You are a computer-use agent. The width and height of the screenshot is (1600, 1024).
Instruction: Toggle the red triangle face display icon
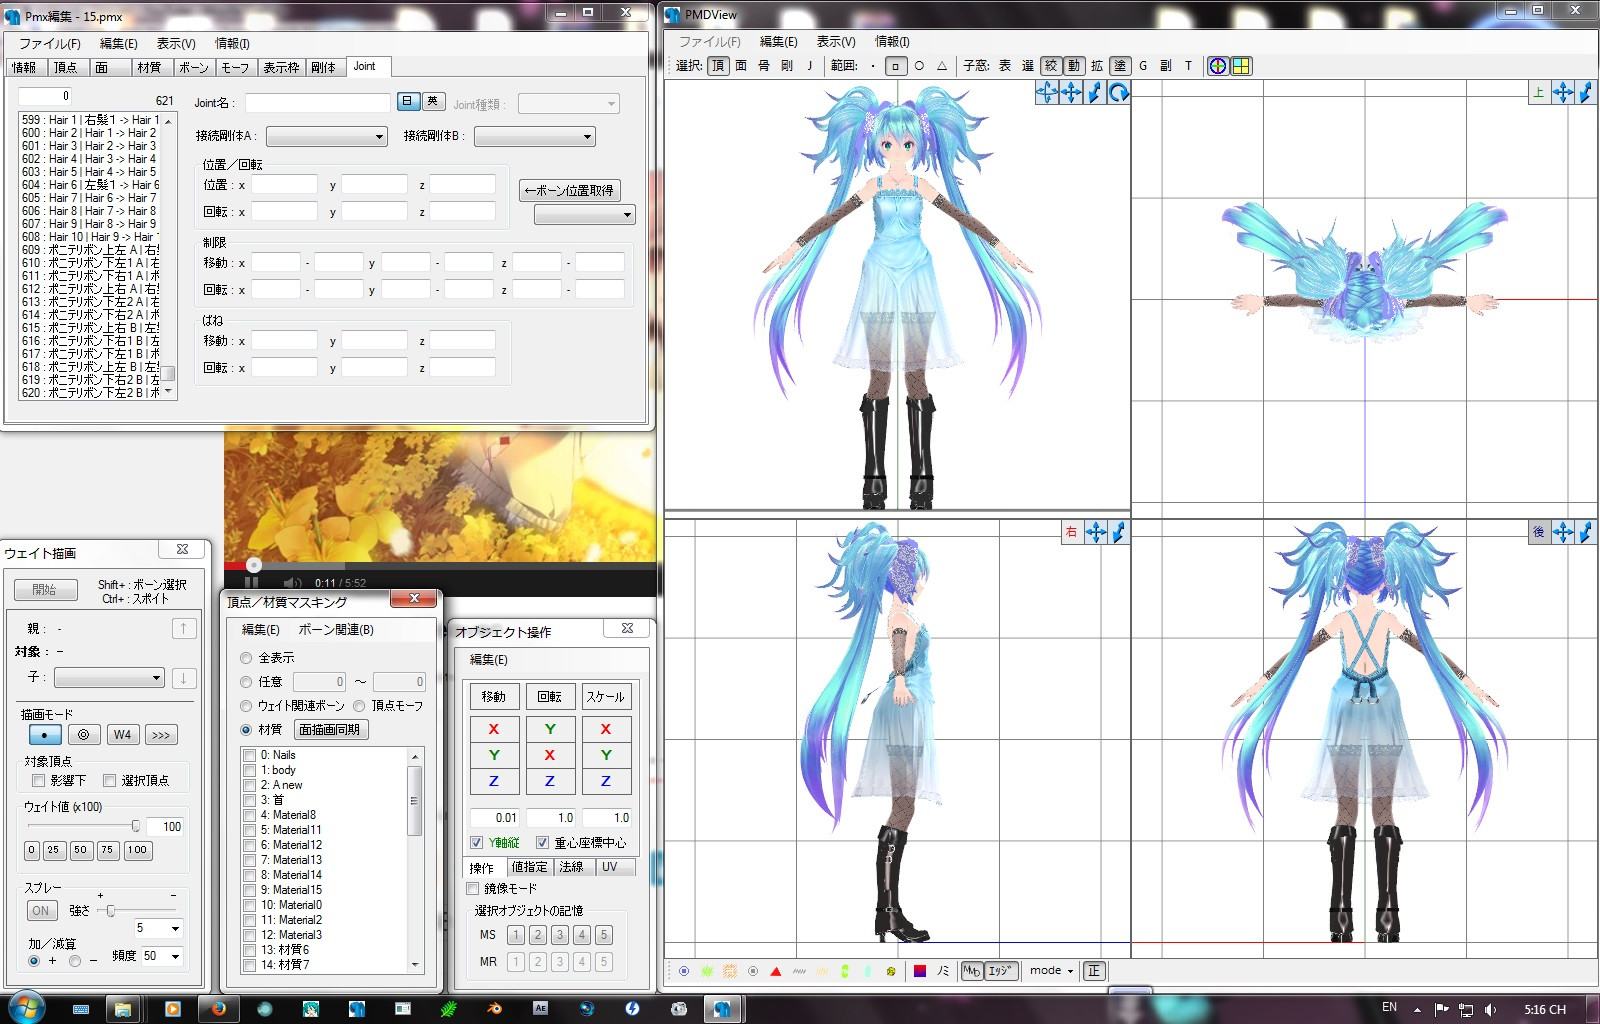776,971
